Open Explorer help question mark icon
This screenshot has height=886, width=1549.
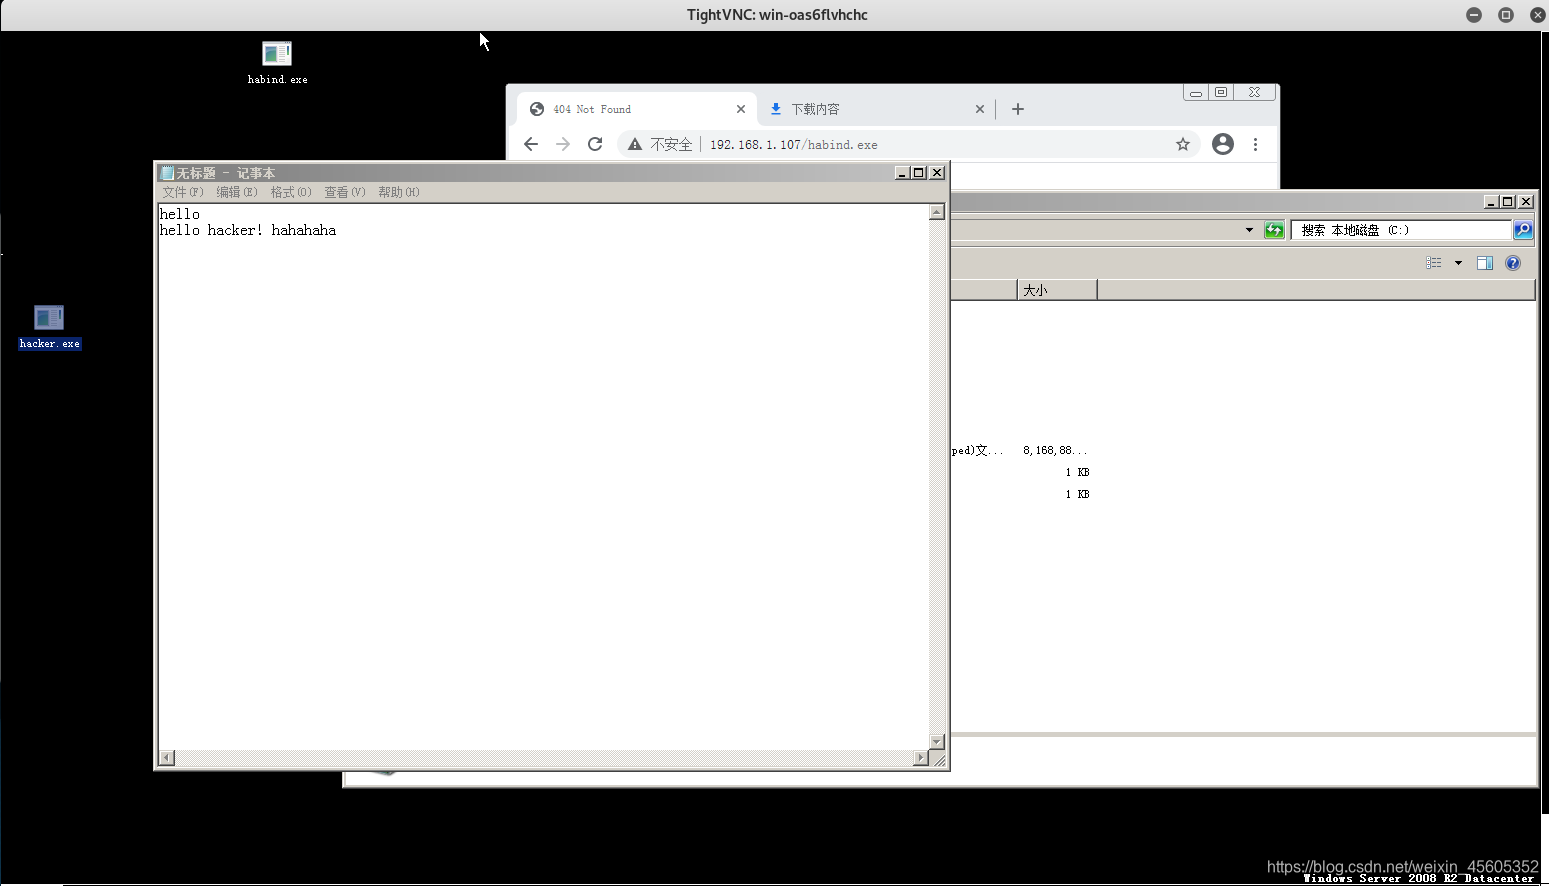[x=1513, y=263]
